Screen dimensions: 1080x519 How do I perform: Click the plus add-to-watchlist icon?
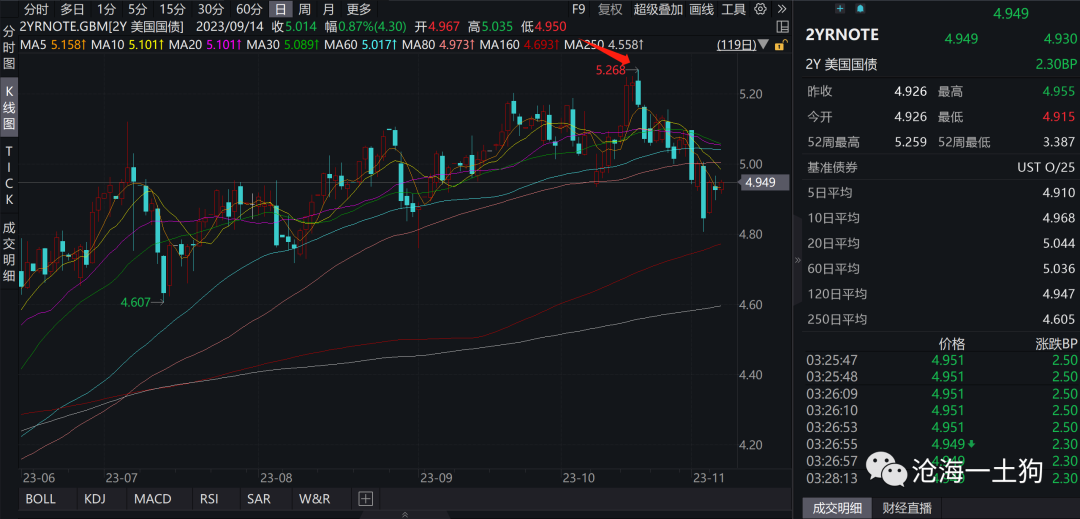840,8
